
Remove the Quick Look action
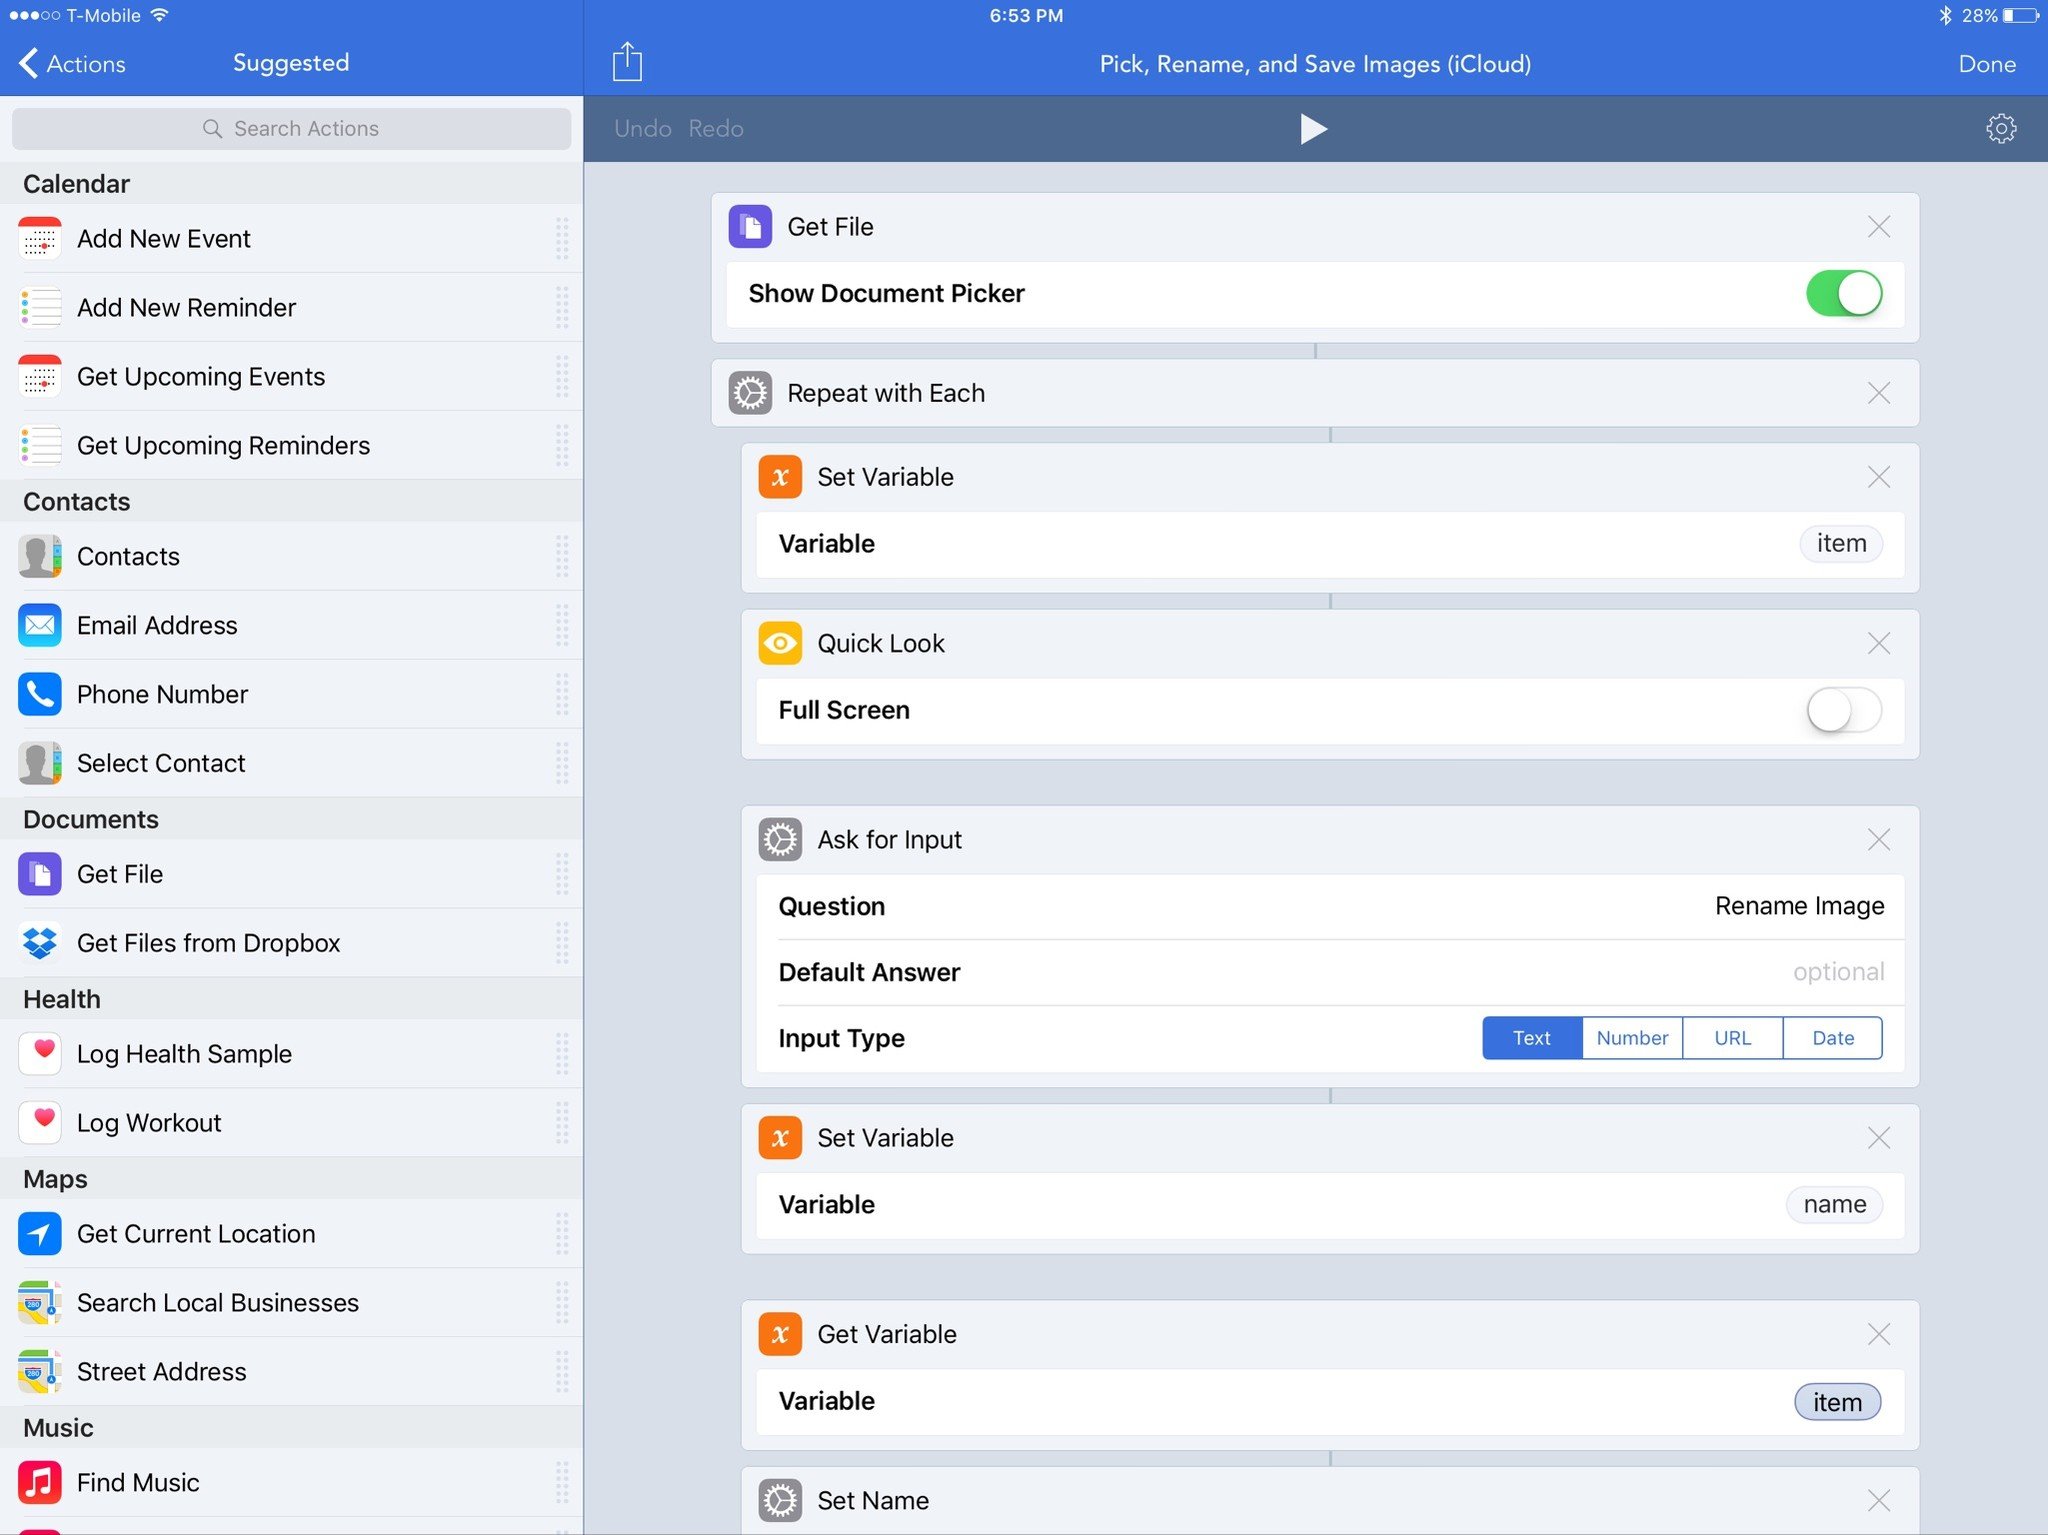coord(1878,643)
